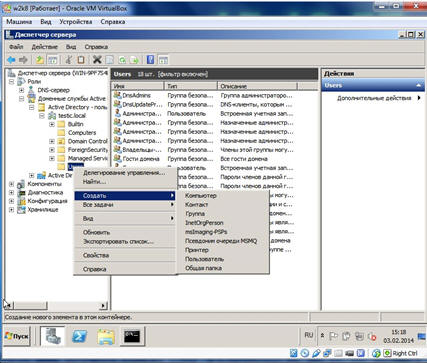This screenshot has height=363, width=427.
Task: Click the Refresh toolbar icon
Action: (122, 60)
